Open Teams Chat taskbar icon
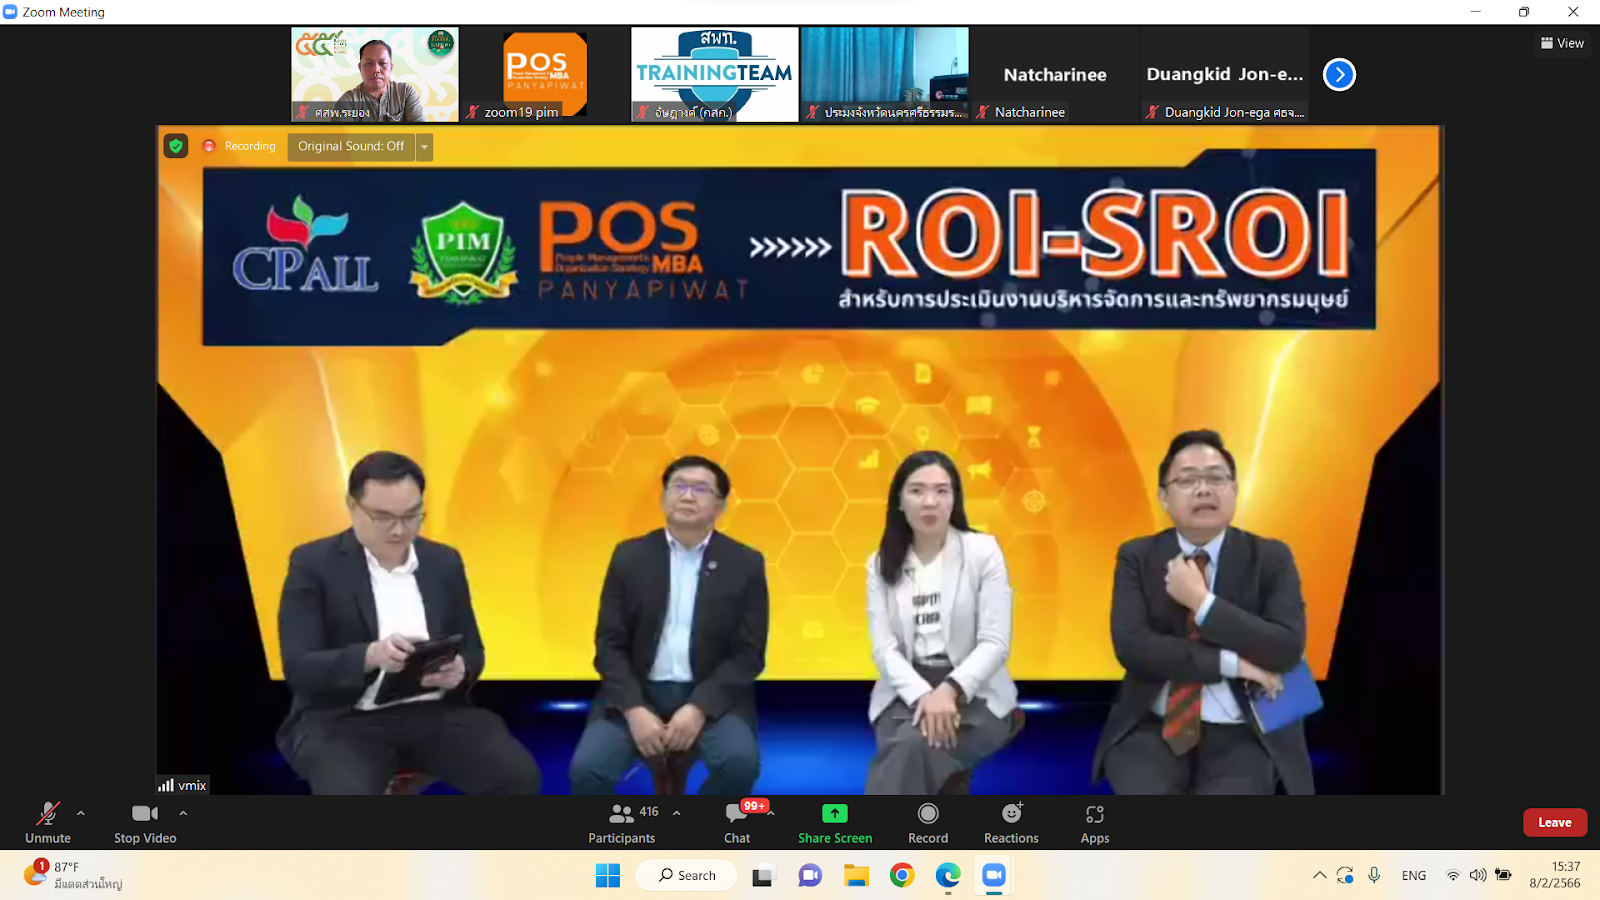This screenshot has width=1600, height=900. click(810, 876)
